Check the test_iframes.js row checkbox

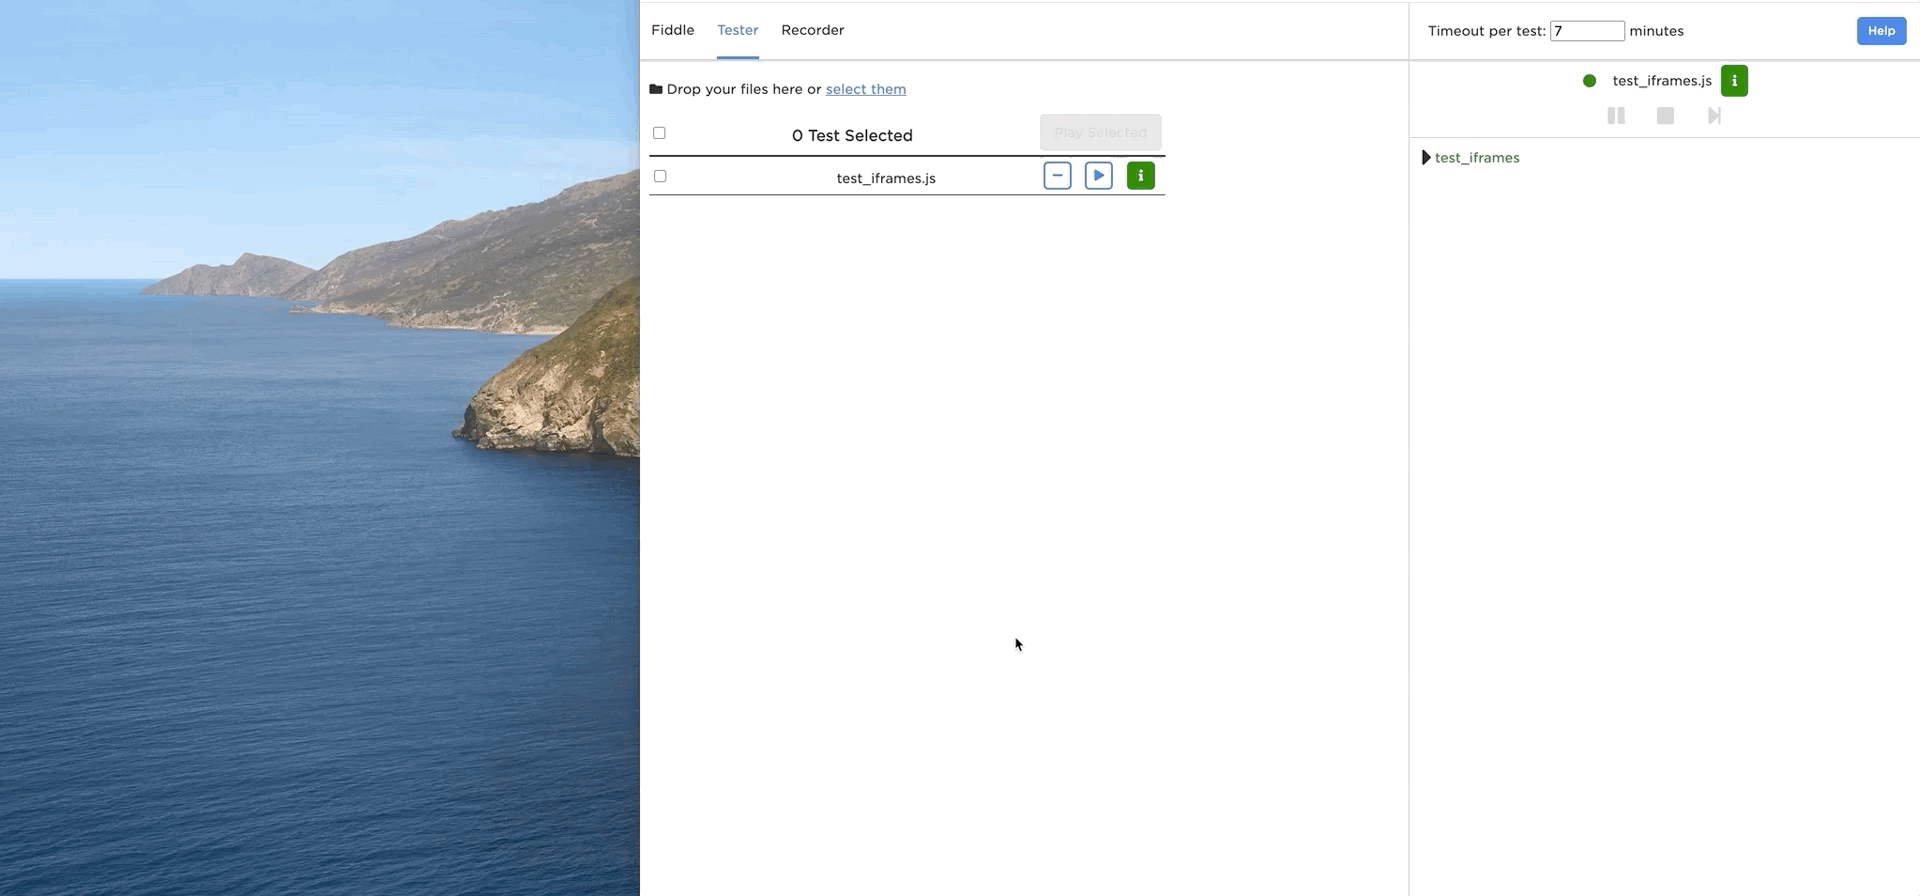(x=660, y=176)
